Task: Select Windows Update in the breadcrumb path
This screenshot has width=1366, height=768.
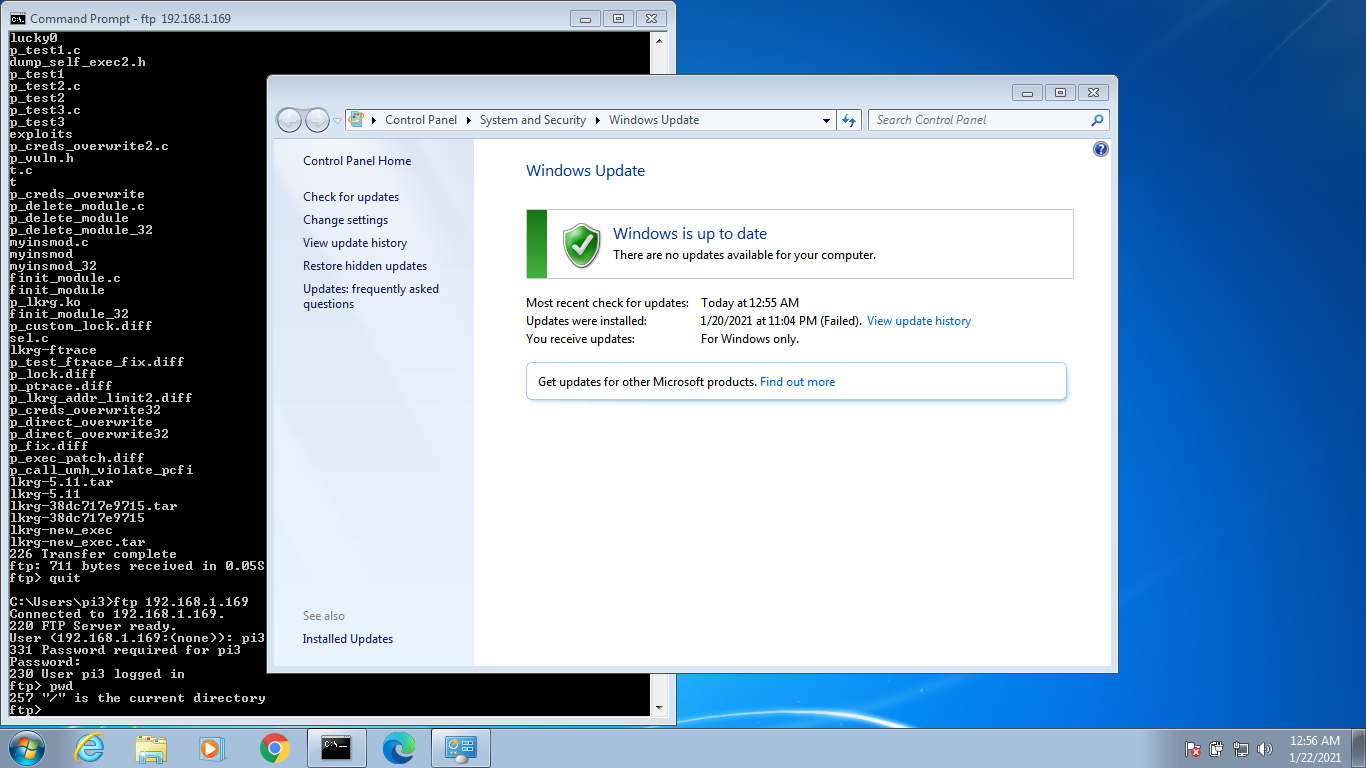Action: point(654,120)
